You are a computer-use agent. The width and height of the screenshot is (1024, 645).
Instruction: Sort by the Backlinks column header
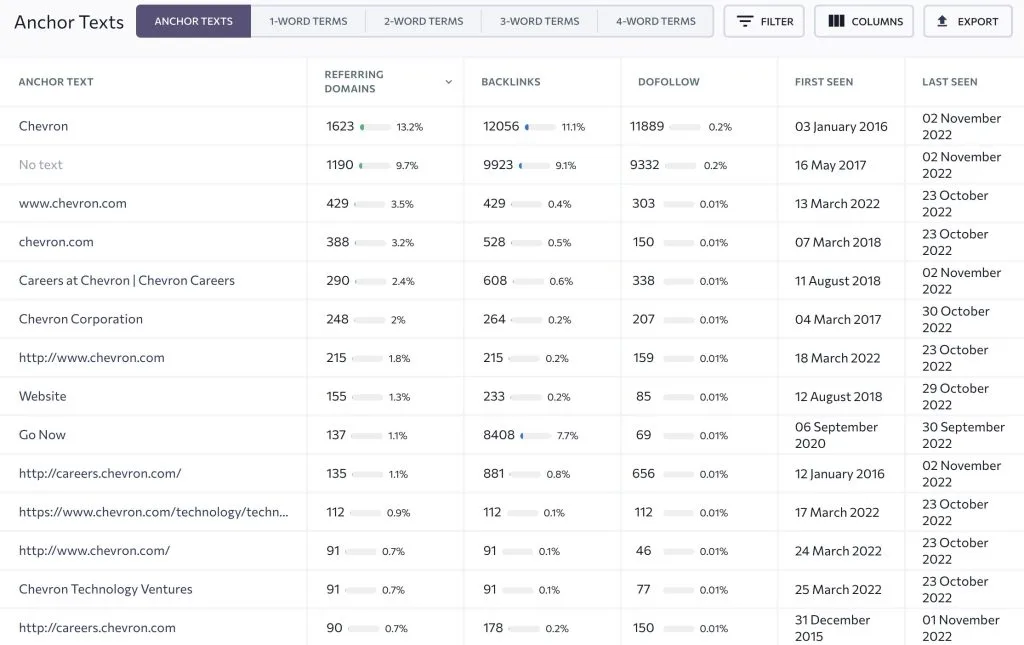point(511,82)
